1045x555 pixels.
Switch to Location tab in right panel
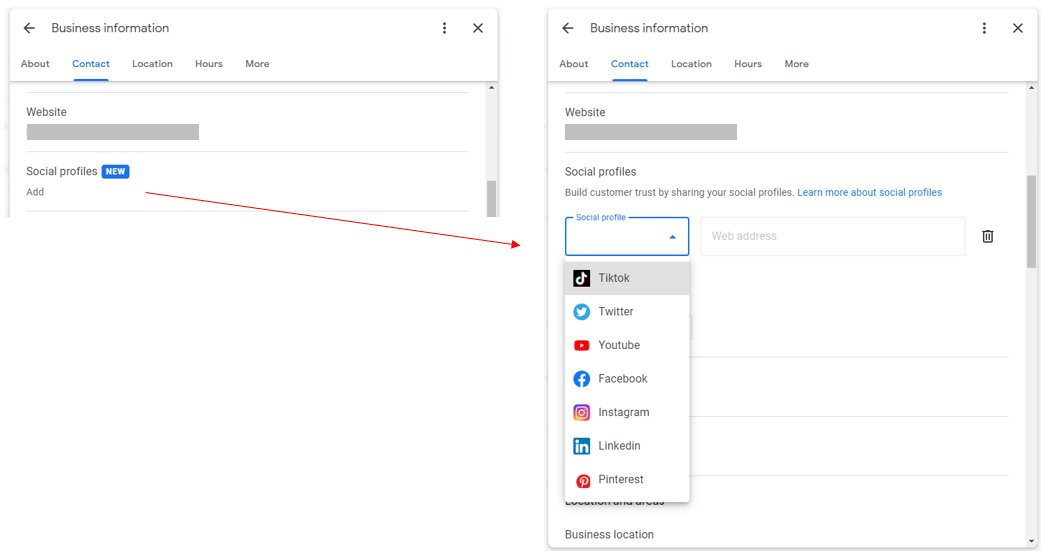tap(691, 64)
